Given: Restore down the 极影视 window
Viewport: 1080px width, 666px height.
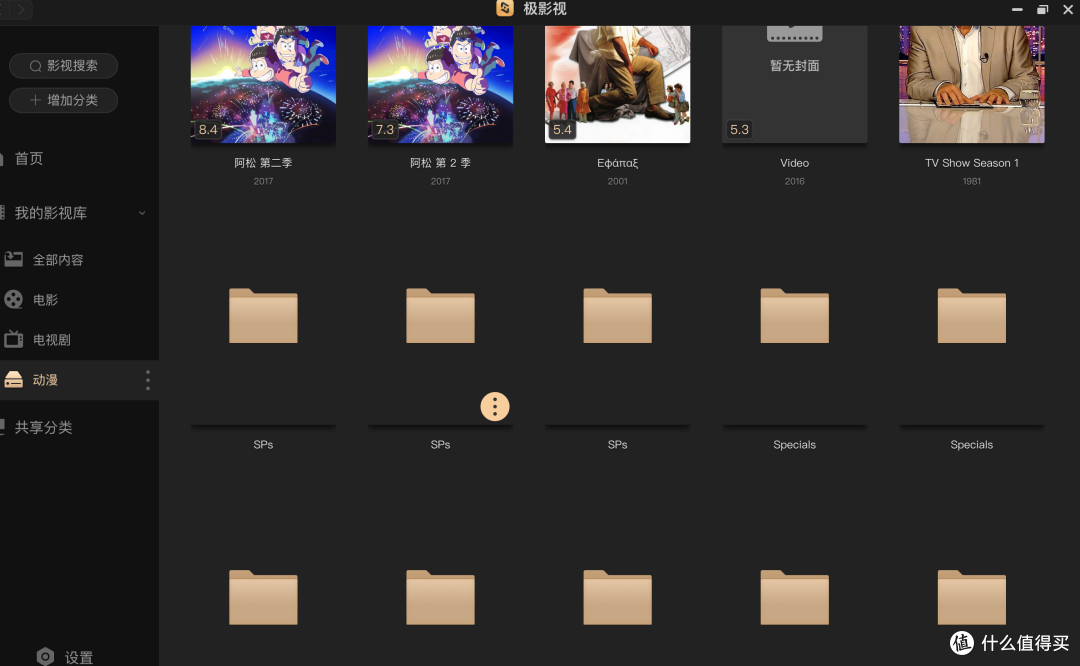Looking at the screenshot, I should point(1042,10).
